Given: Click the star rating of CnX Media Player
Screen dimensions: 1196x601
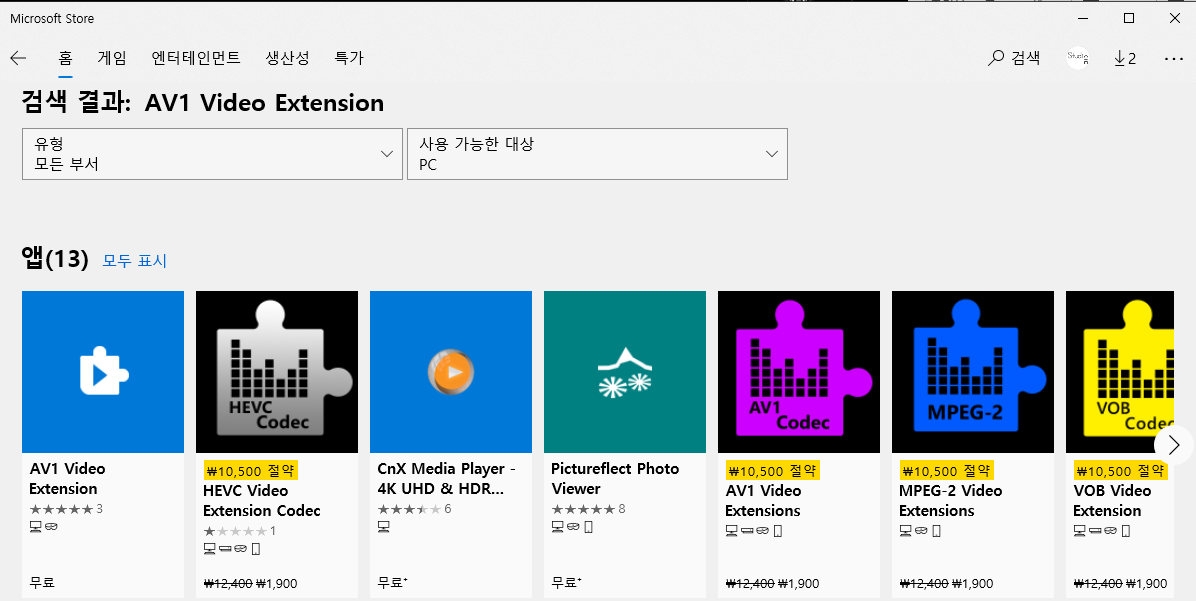Looking at the screenshot, I should pyautogui.click(x=409, y=509).
